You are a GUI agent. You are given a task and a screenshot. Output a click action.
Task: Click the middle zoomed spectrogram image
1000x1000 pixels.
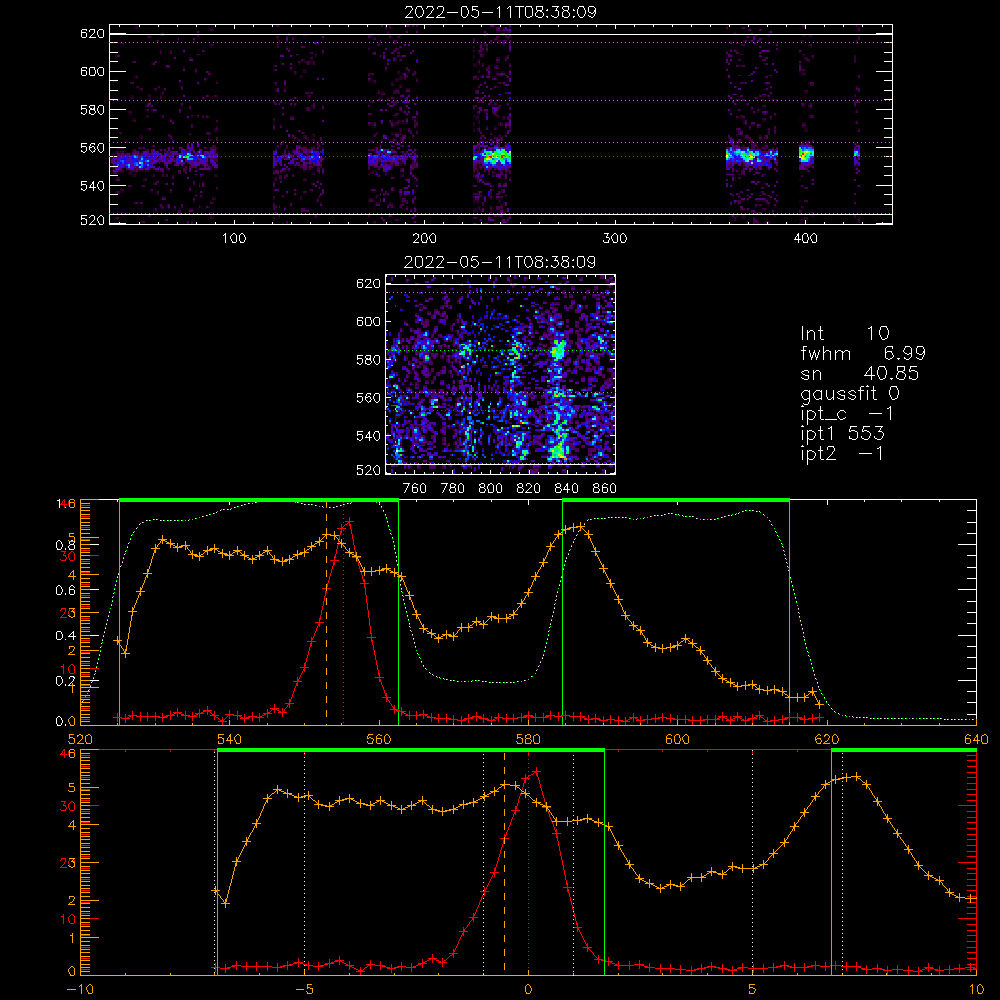coord(500,374)
